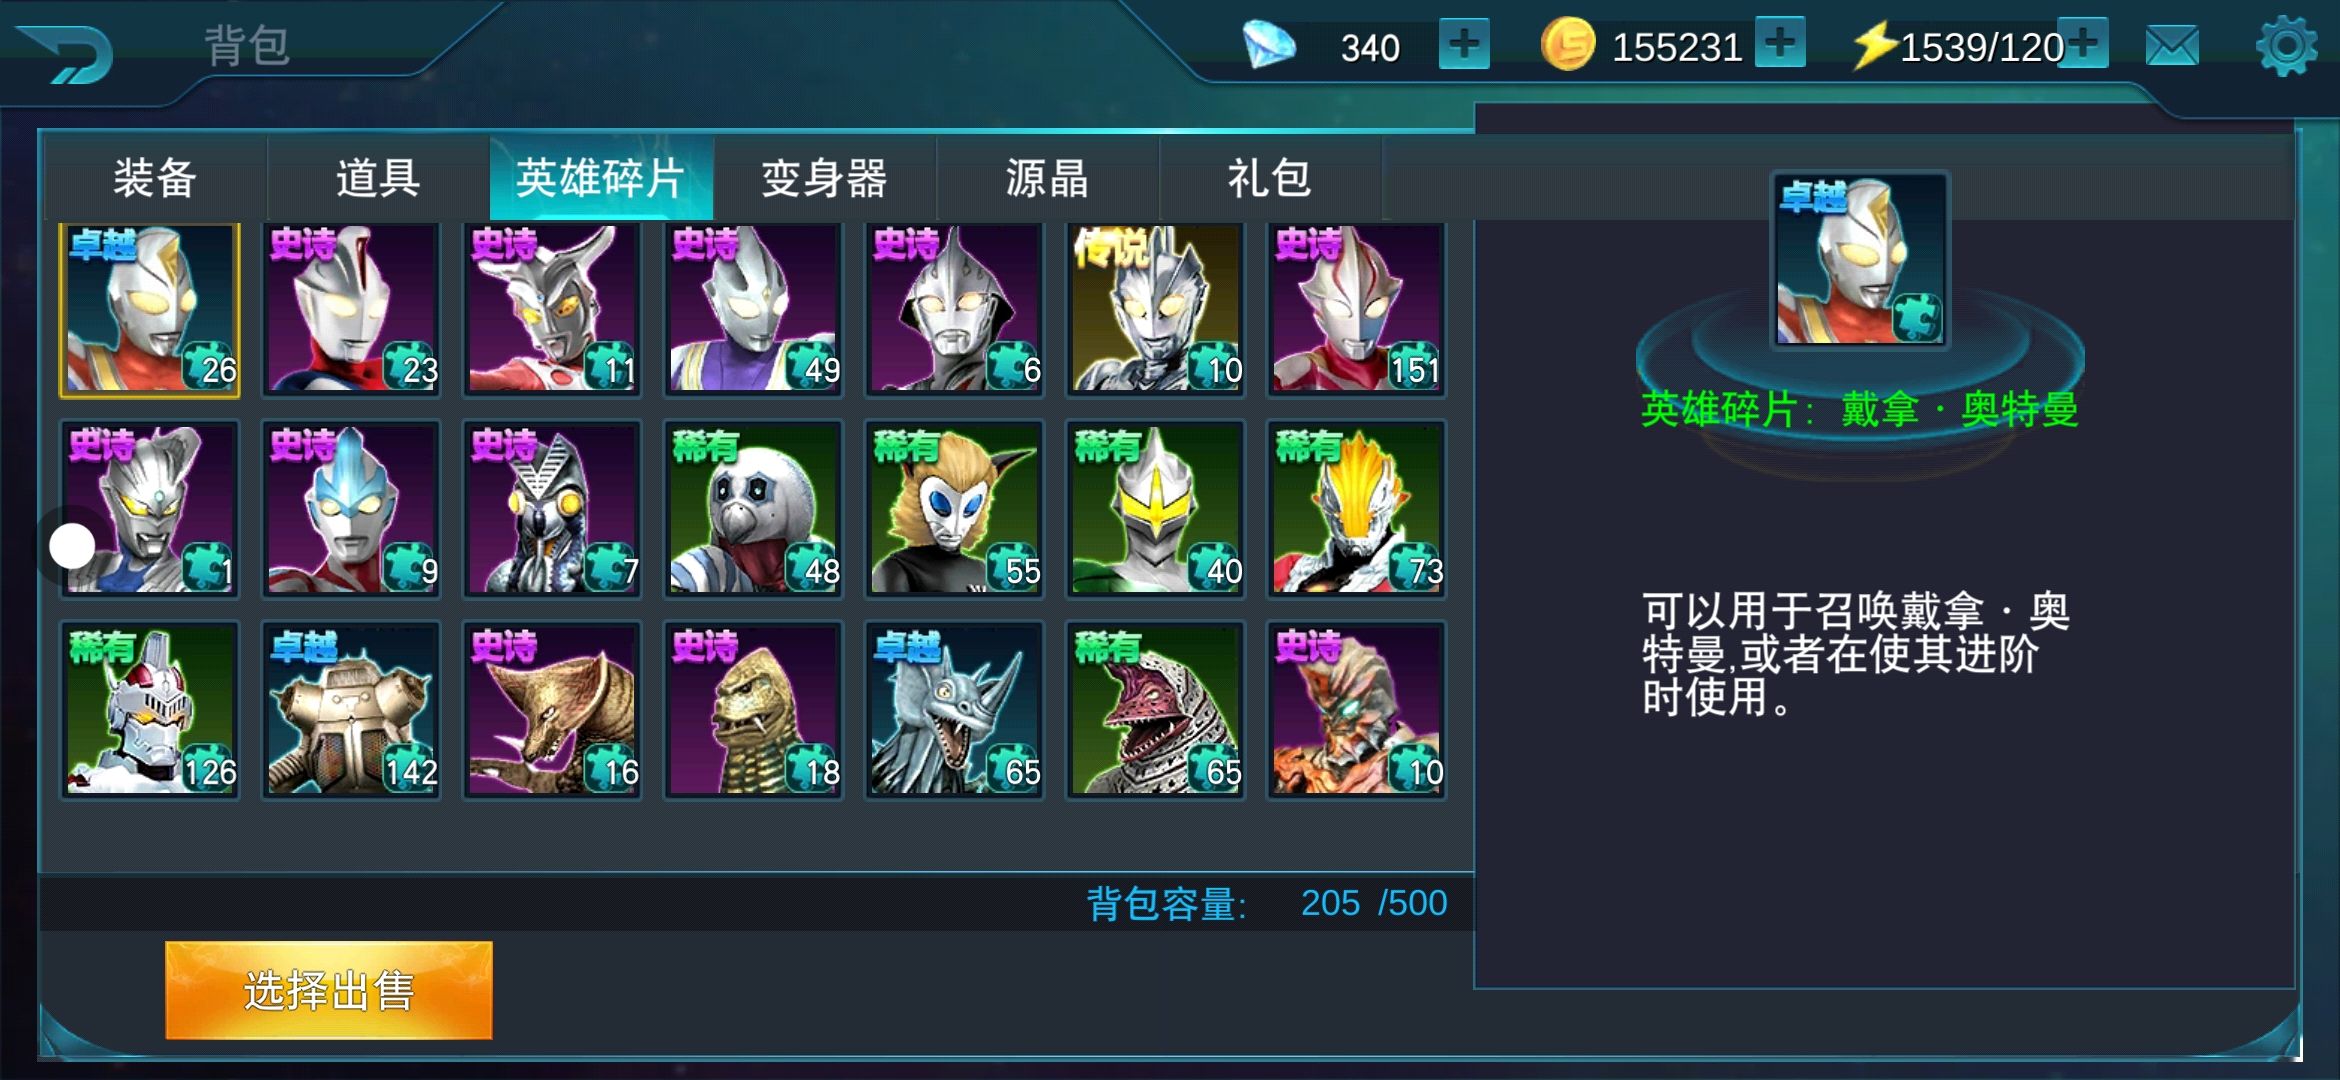Viewport: 2340px width, 1080px height.
Task: Tap the blue diamond currency icon
Action: tap(1269, 46)
